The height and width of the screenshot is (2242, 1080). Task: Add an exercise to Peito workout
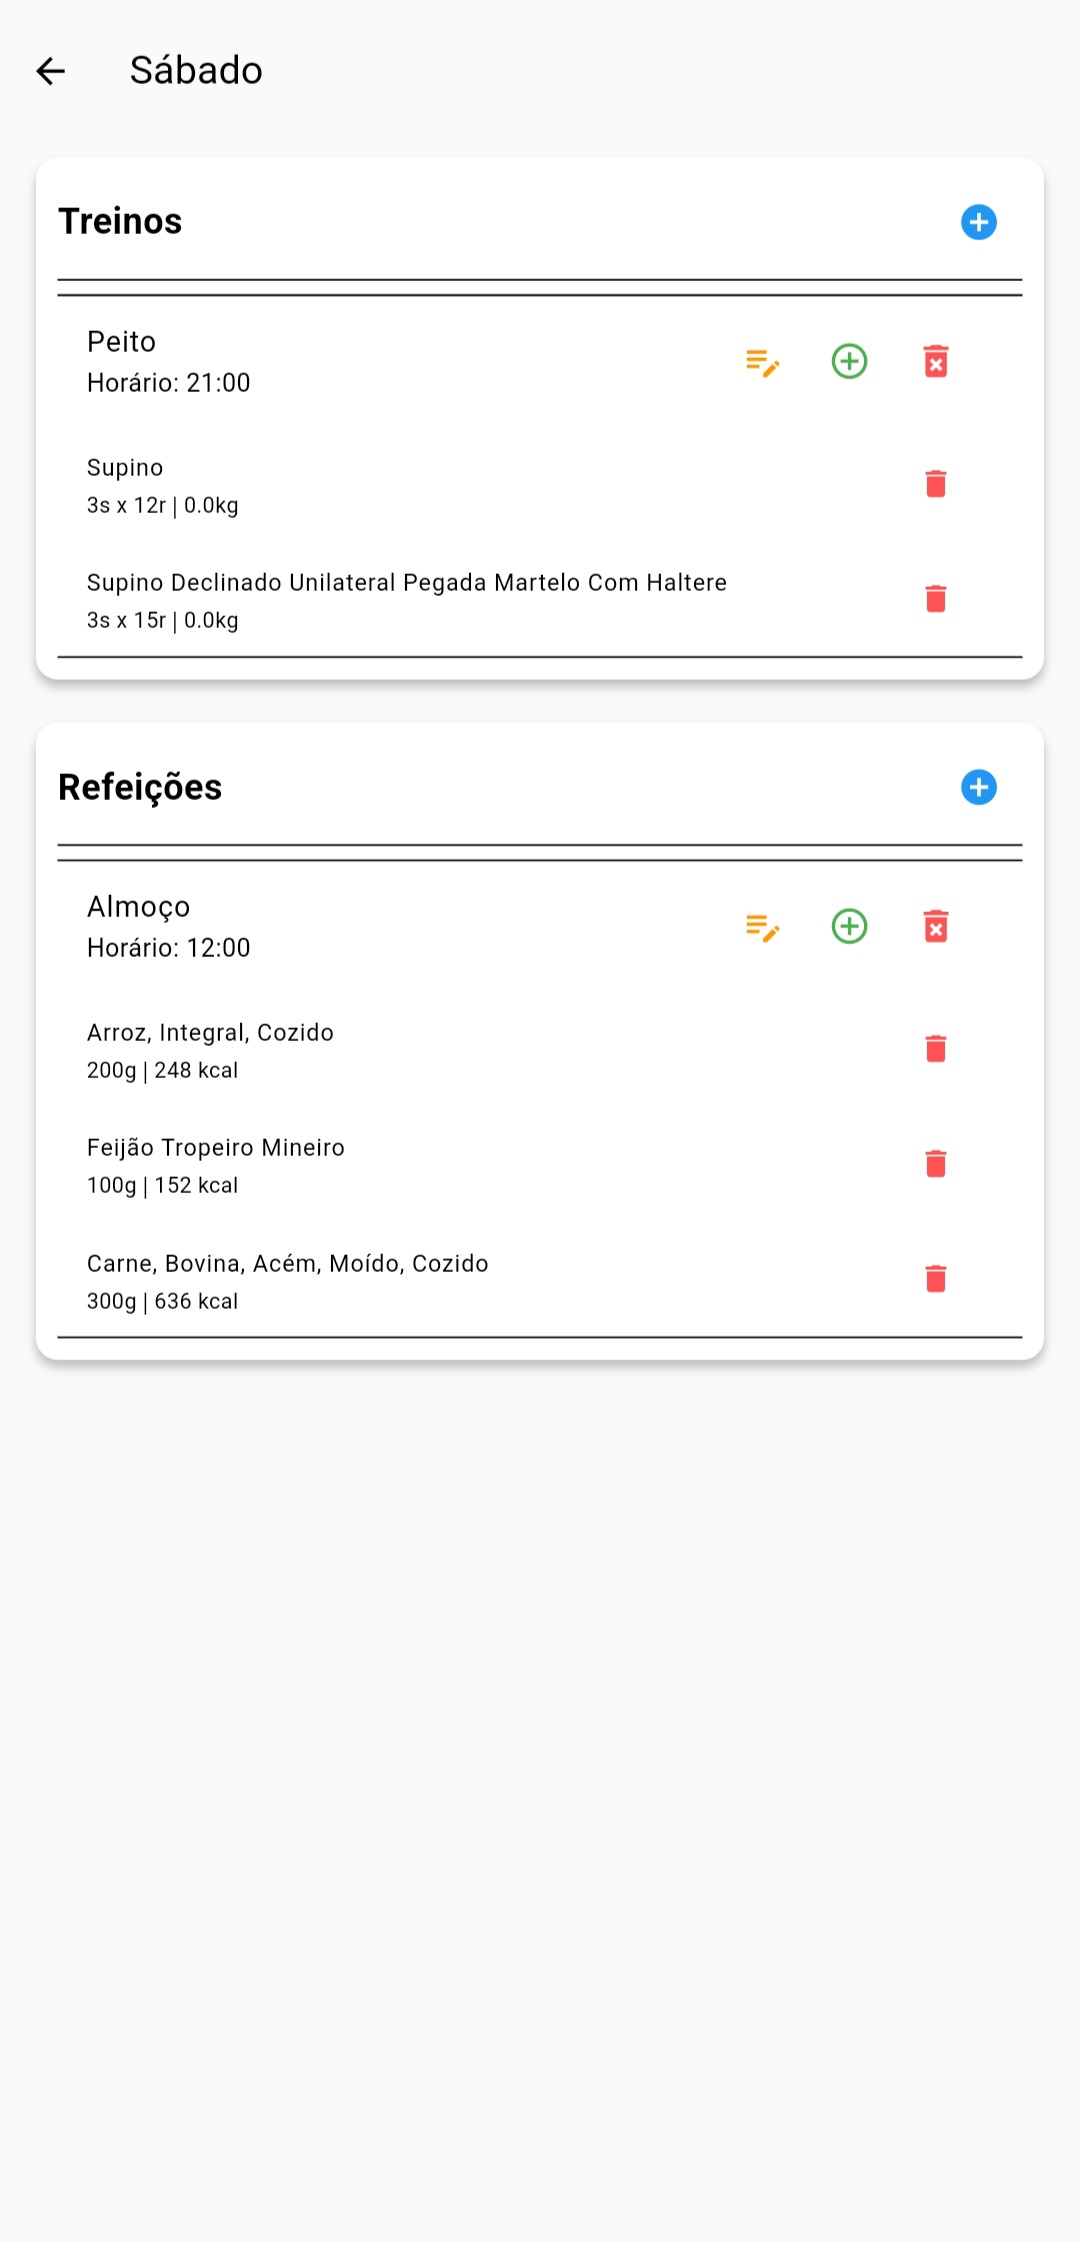pyautogui.click(x=849, y=362)
